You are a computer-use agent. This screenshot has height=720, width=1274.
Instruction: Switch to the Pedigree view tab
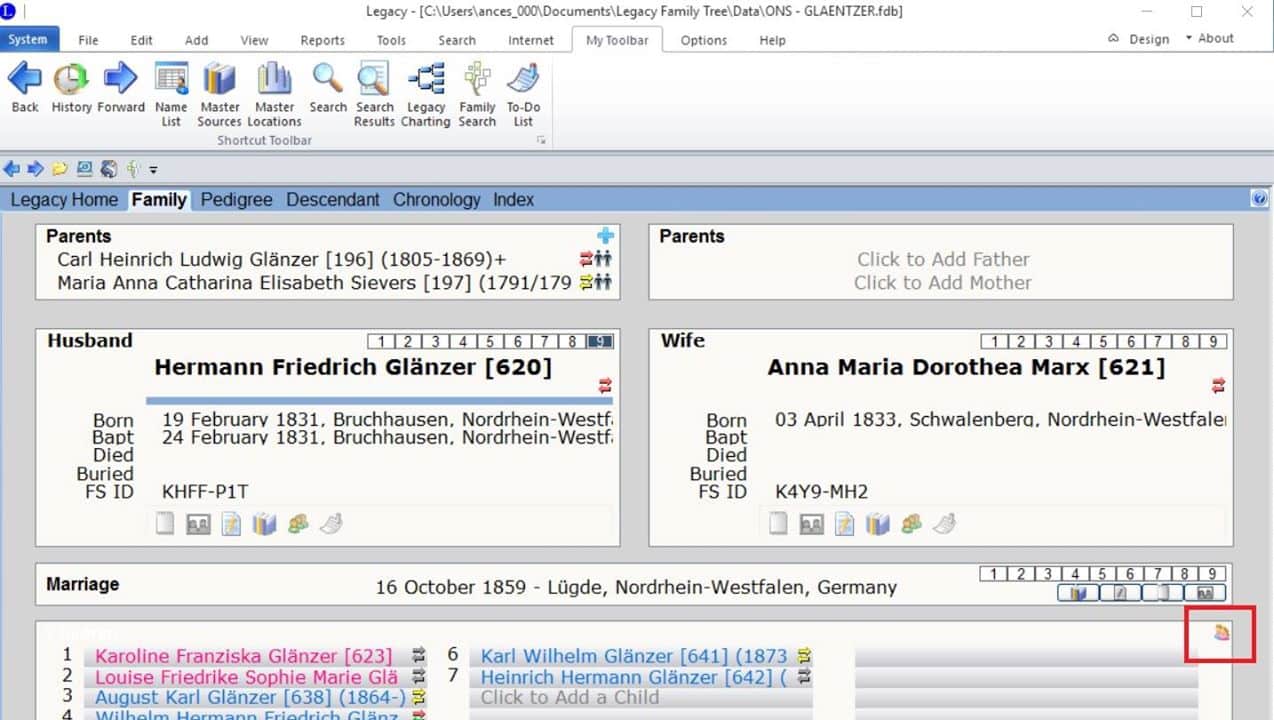[x=237, y=199]
